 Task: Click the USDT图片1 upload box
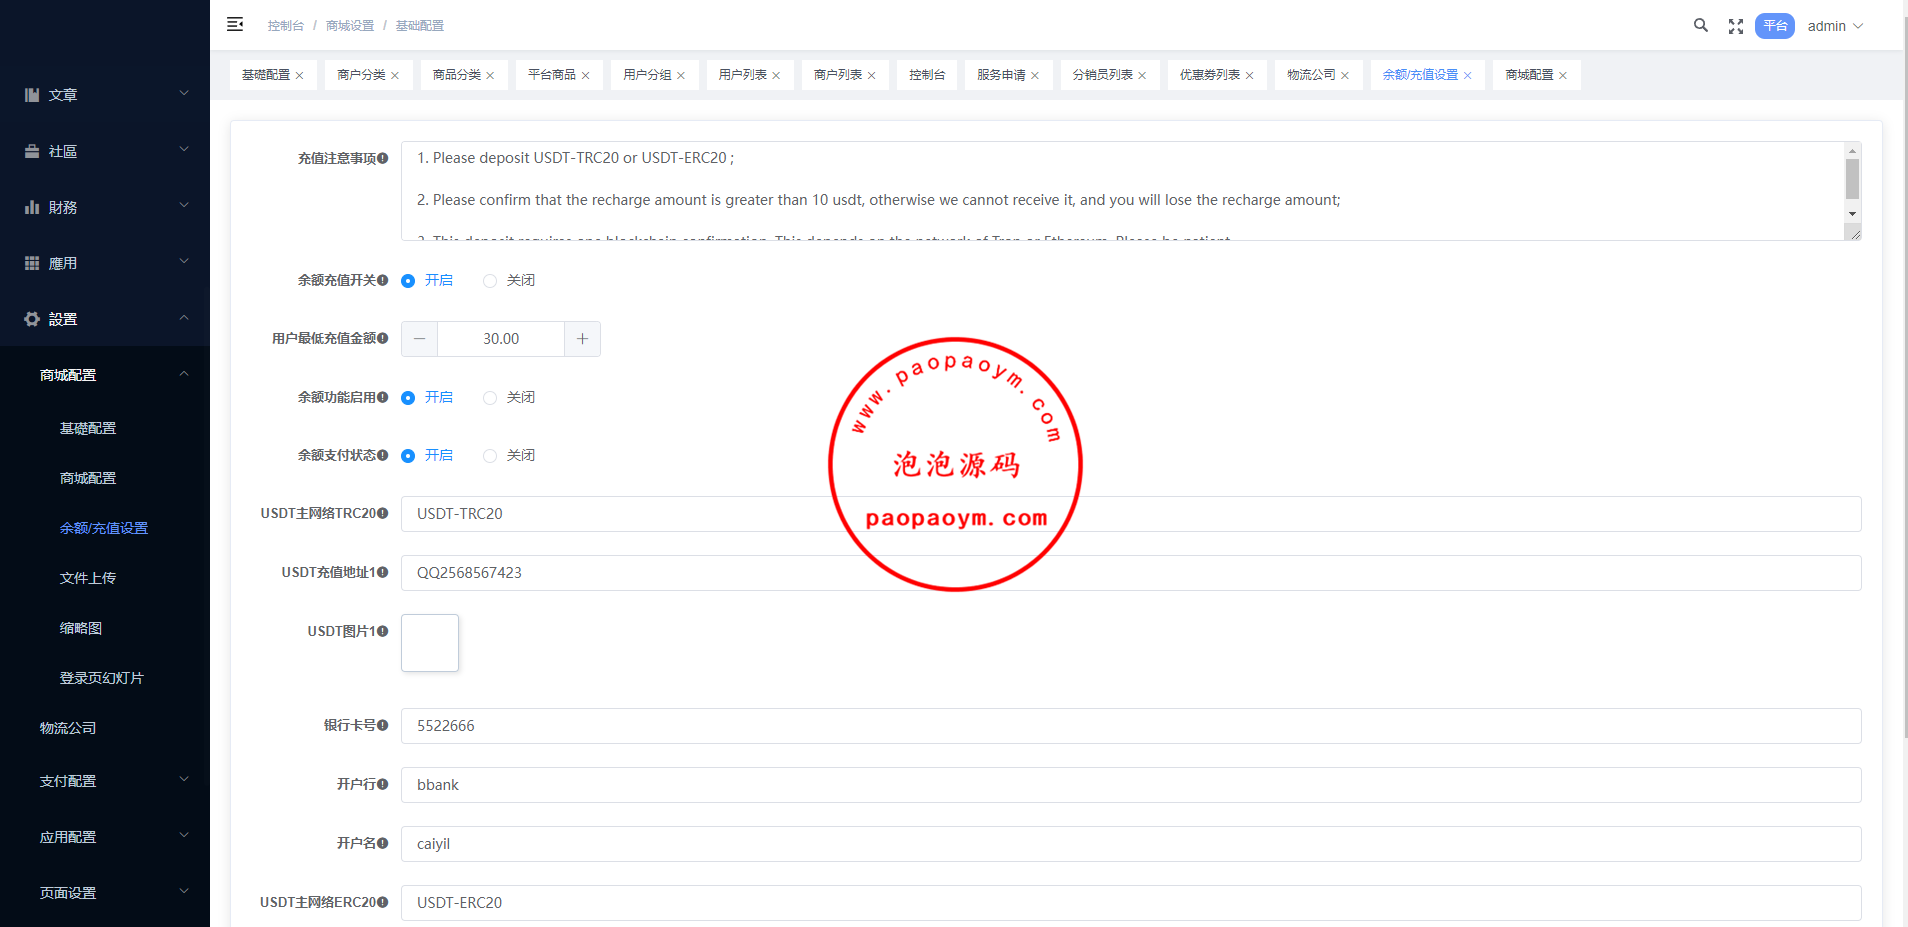(x=430, y=643)
